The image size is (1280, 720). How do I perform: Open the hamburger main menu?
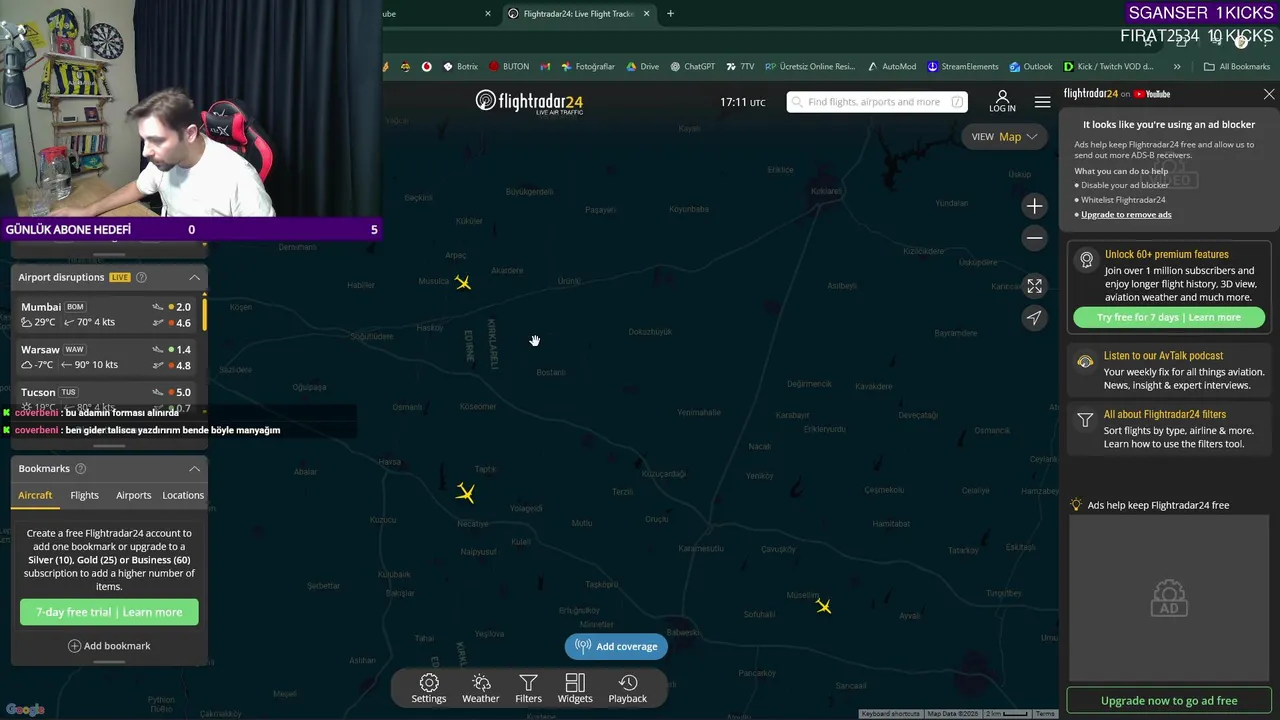click(x=1042, y=102)
